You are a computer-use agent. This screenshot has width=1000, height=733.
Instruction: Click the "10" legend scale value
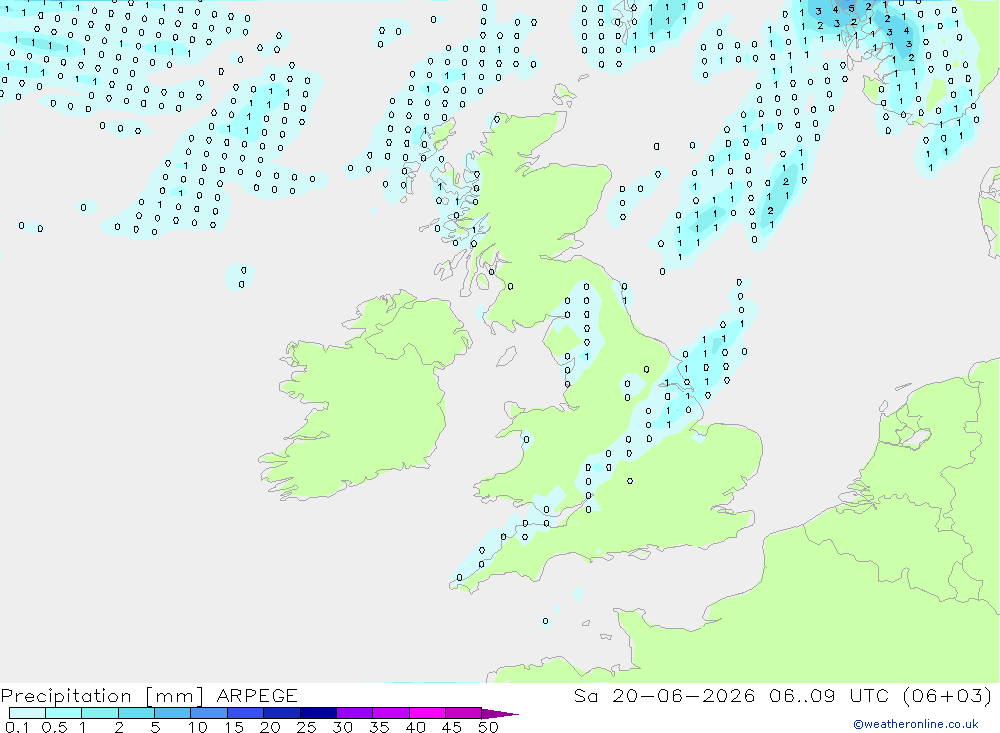pos(198,727)
